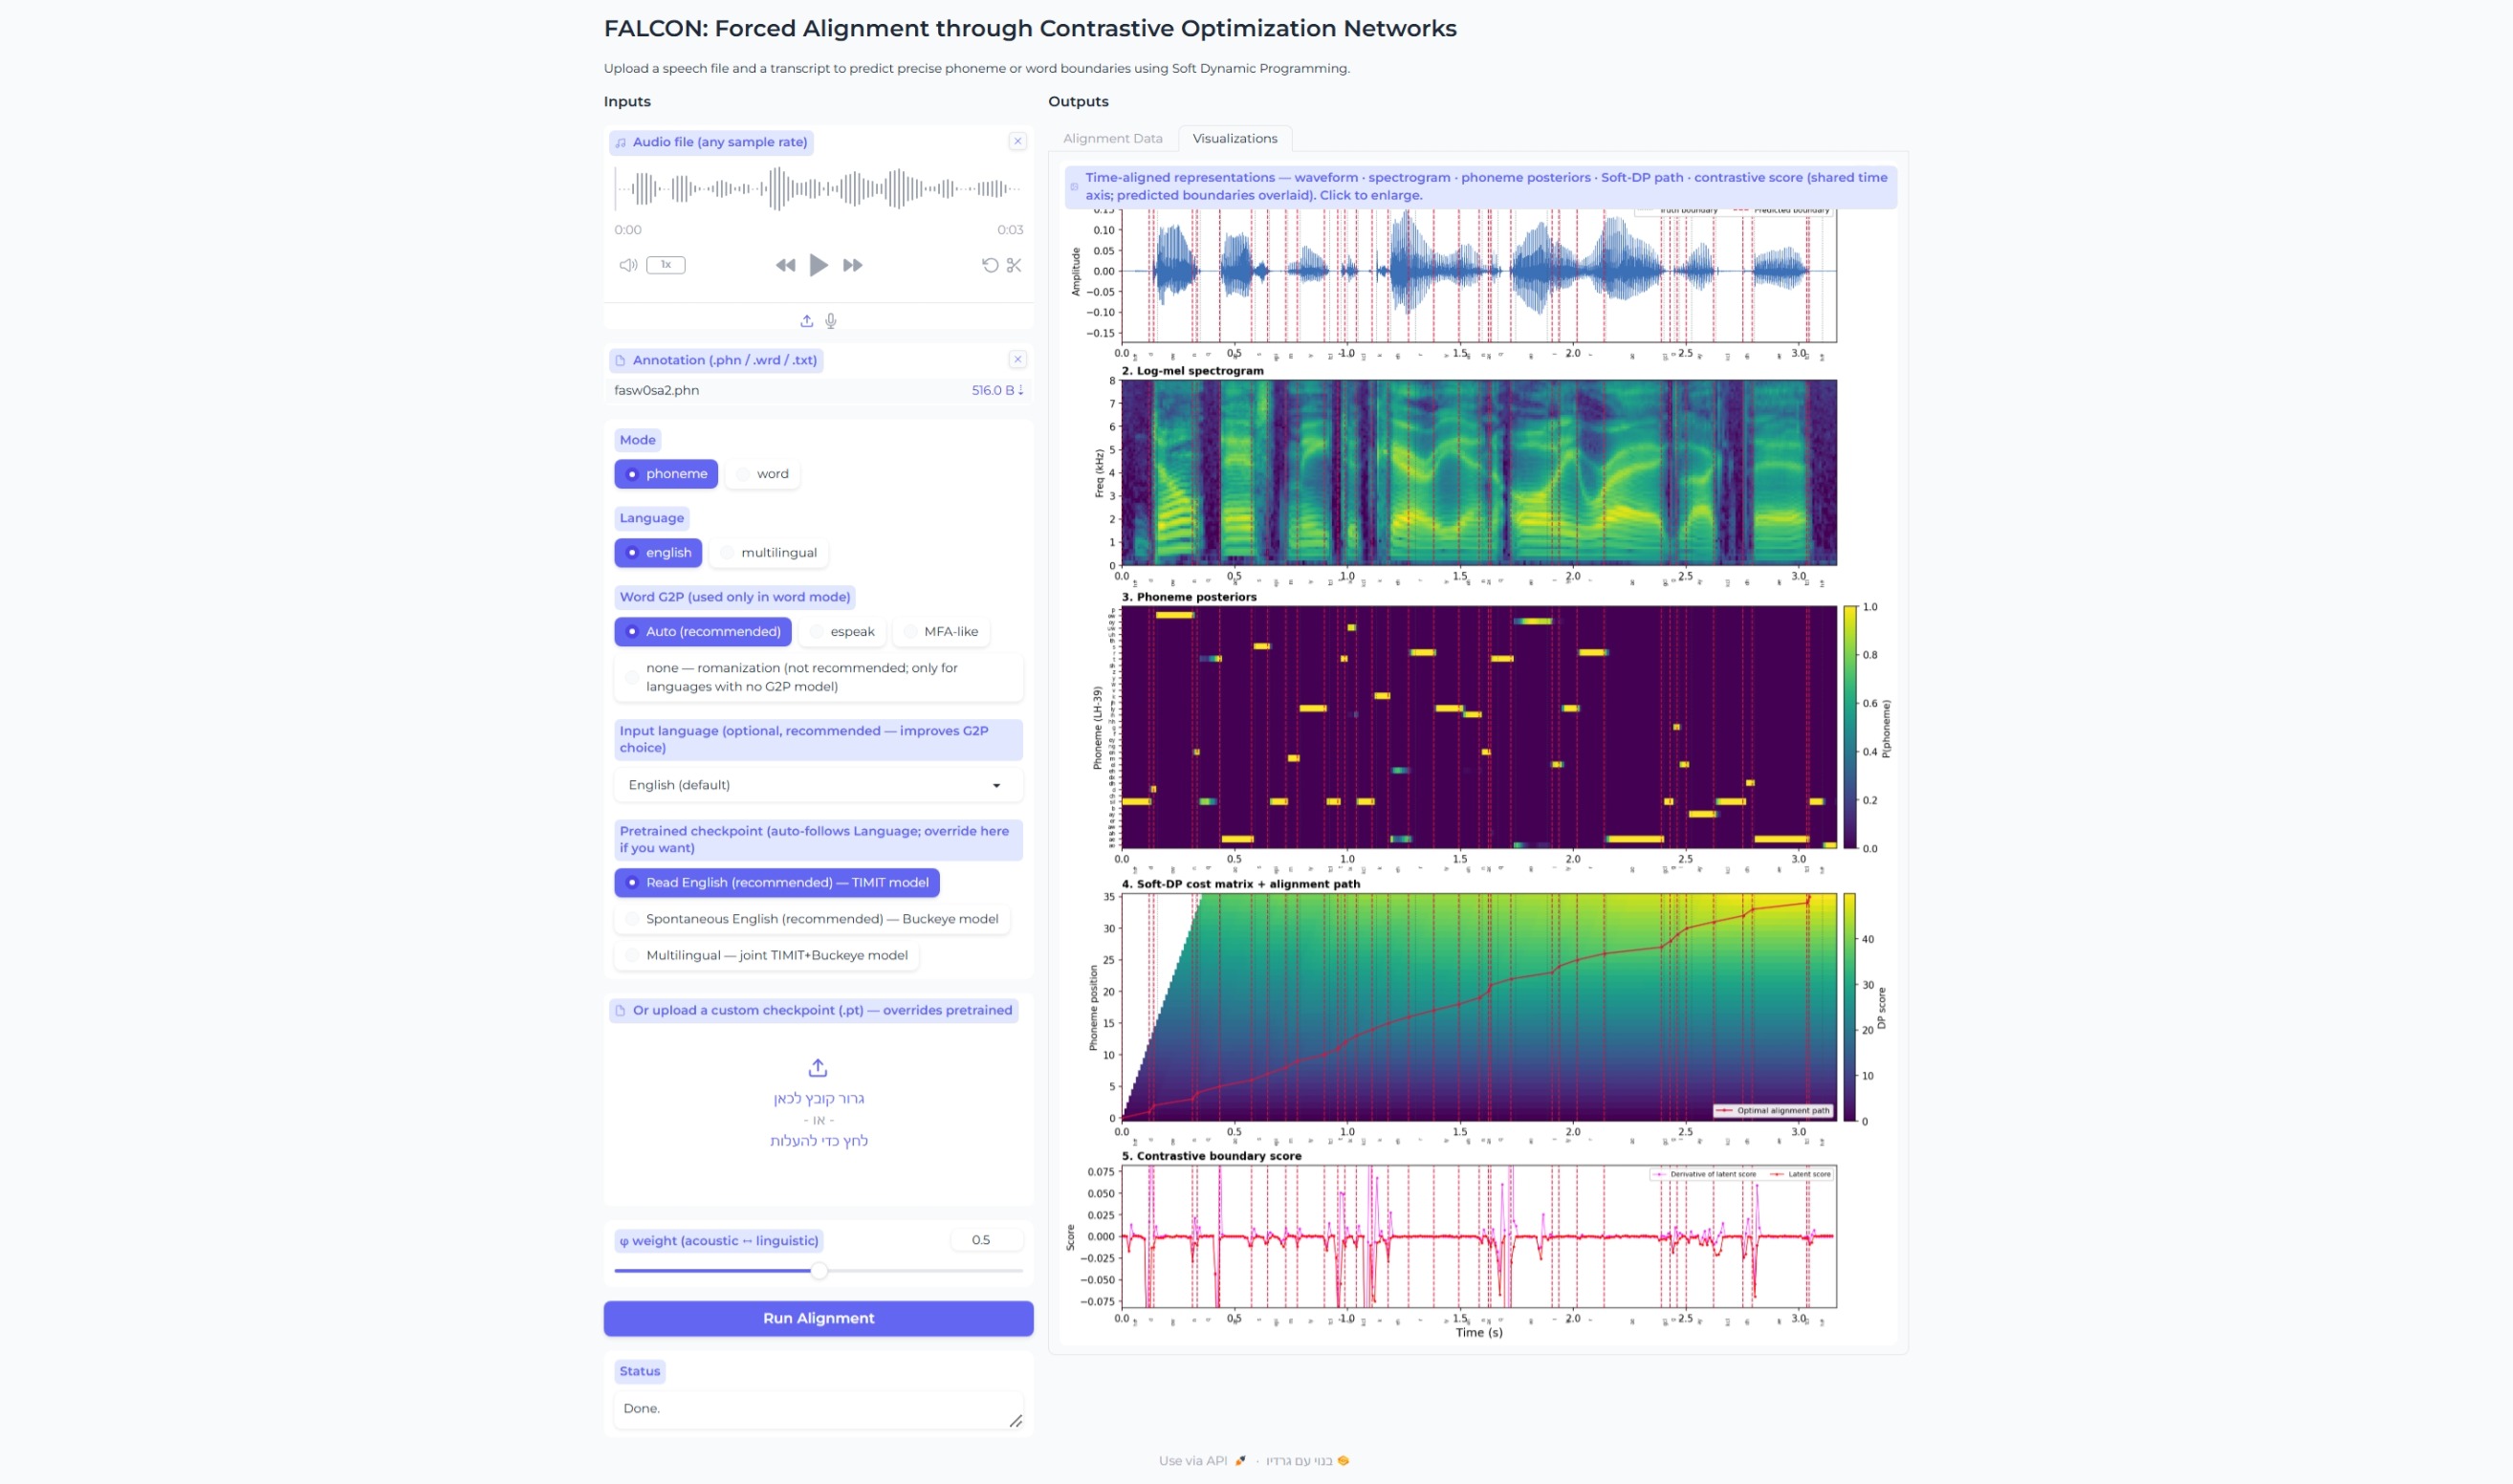Skip forward in the audio
2513x1484 pixels.
[852, 265]
